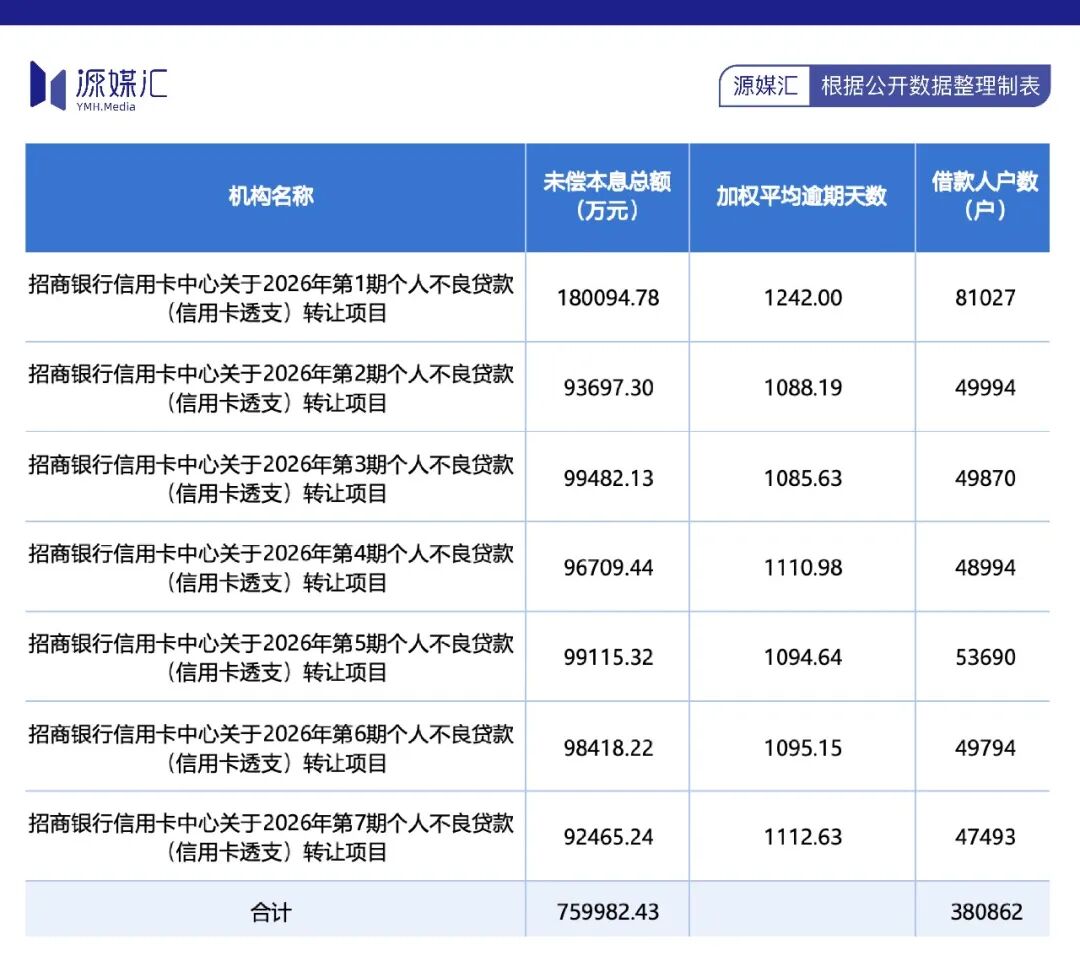
Task: Click the borrower count 49994
Action: 985,388
